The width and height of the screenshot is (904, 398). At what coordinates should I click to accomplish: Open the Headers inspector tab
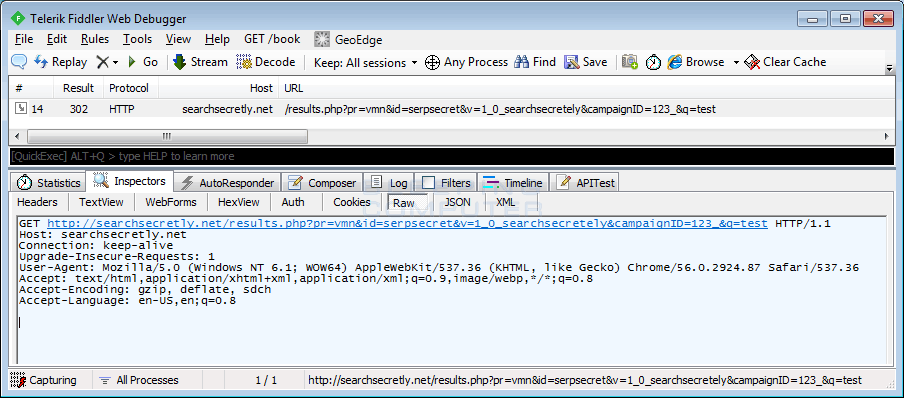click(37, 202)
